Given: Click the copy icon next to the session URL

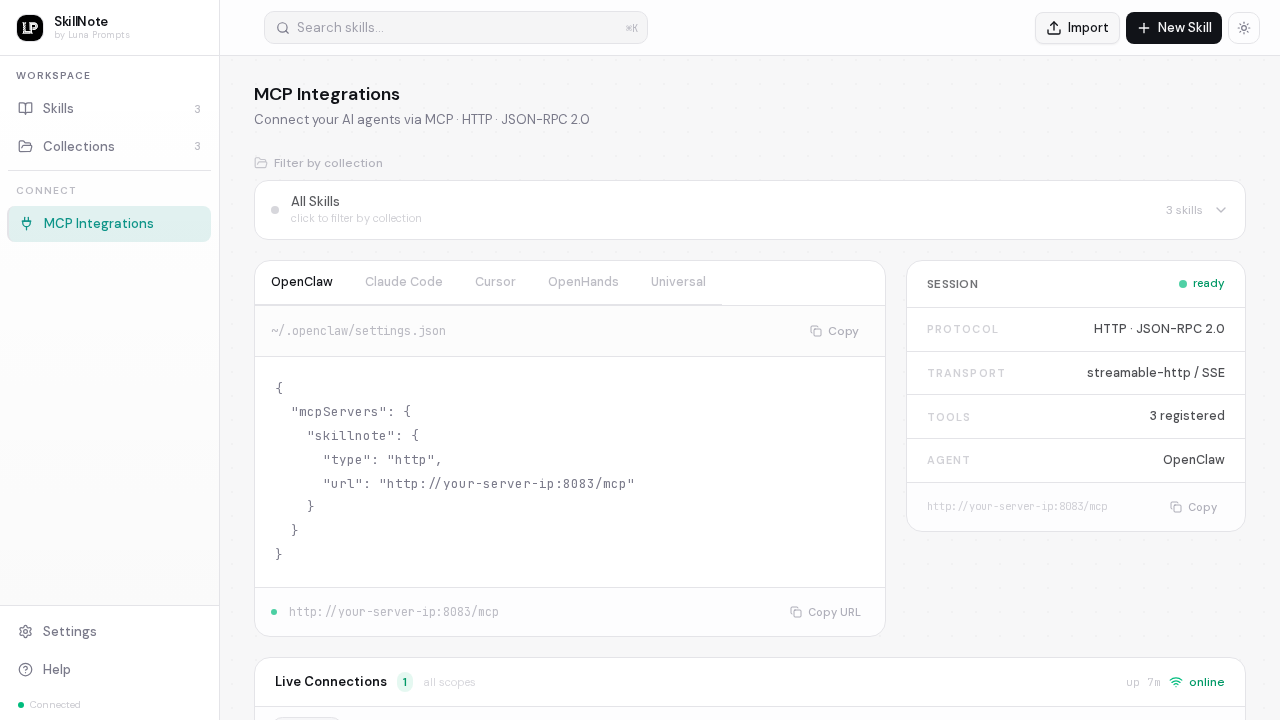Looking at the screenshot, I should point(1176,507).
